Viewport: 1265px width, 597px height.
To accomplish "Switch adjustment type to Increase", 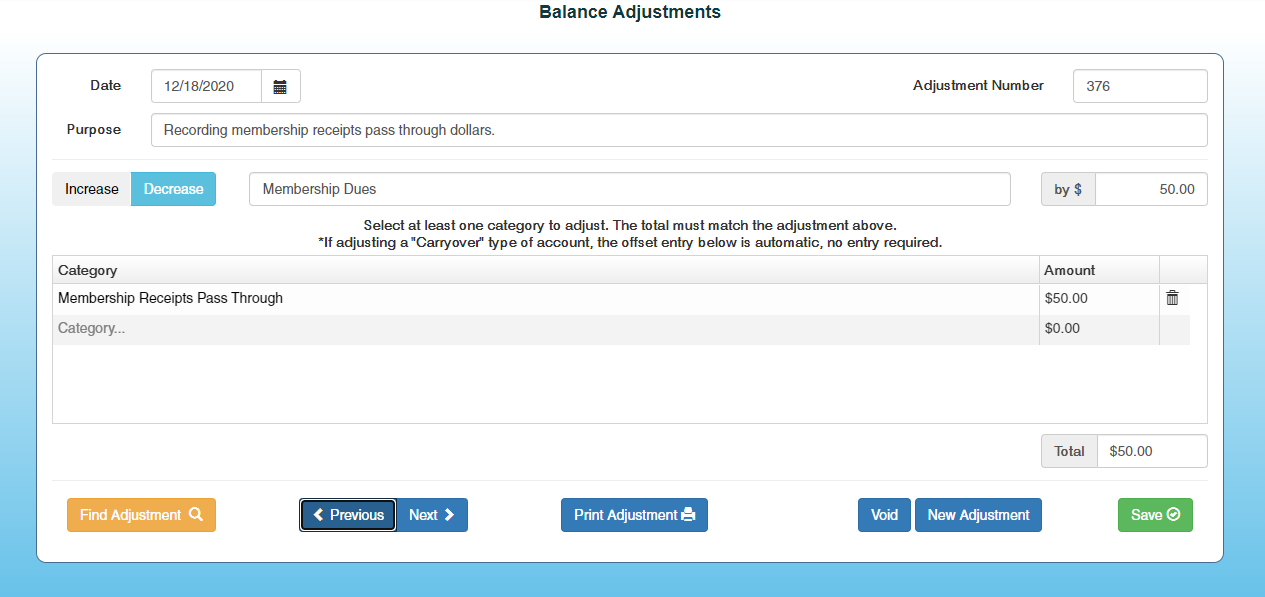I will pyautogui.click(x=92, y=189).
